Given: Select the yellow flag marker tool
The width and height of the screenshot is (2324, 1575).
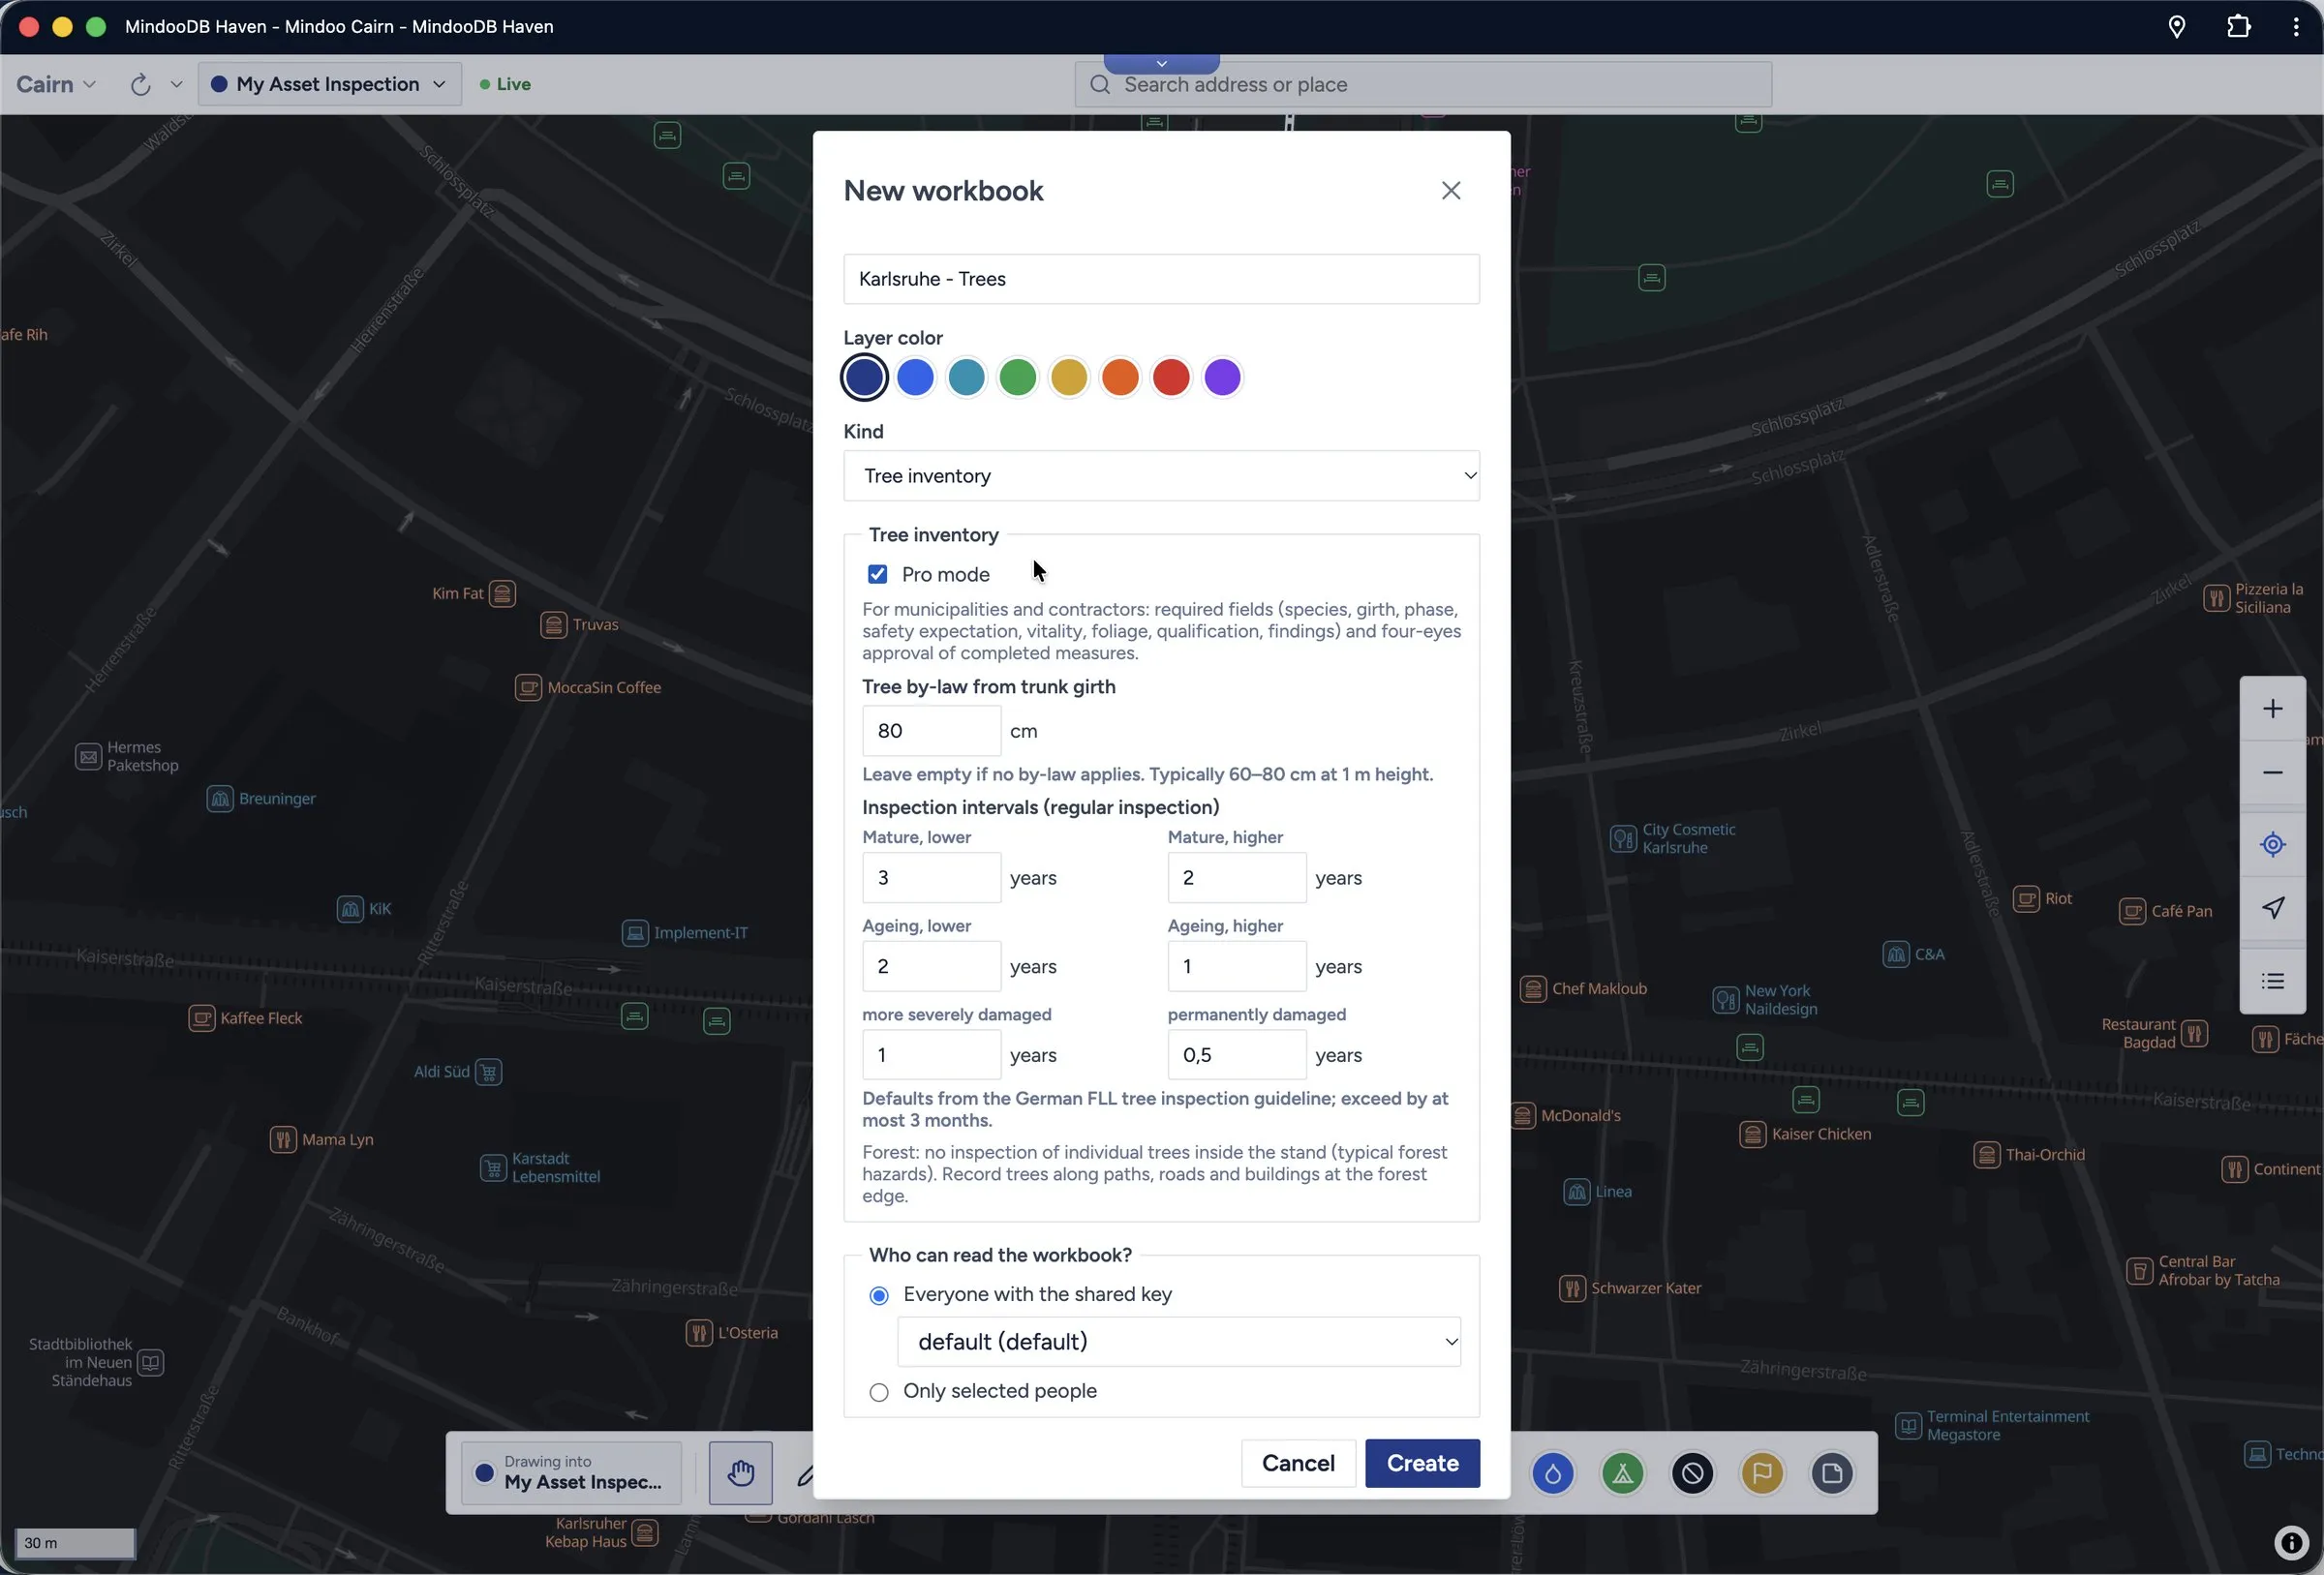Looking at the screenshot, I should [x=1762, y=1473].
